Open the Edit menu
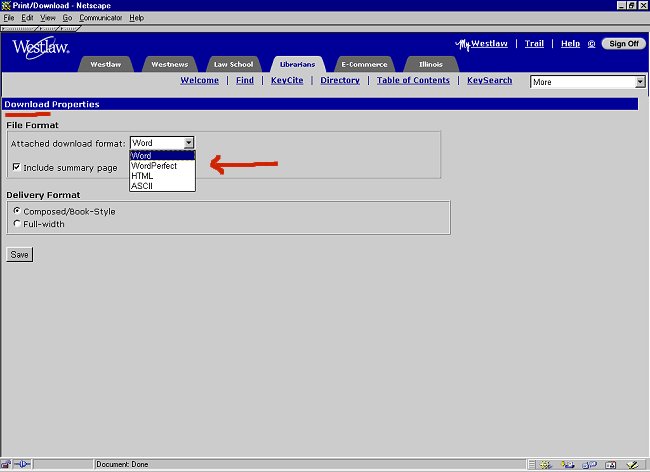The height and width of the screenshot is (472, 650). [x=27, y=18]
